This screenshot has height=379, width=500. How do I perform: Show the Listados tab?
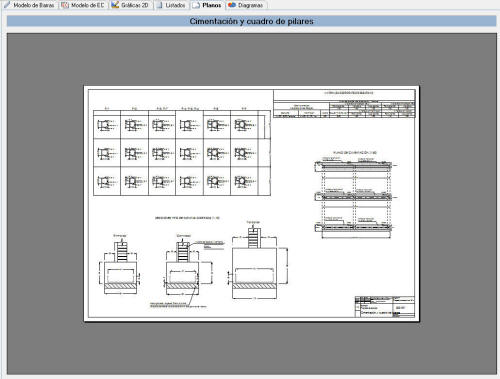pos(175,5)
